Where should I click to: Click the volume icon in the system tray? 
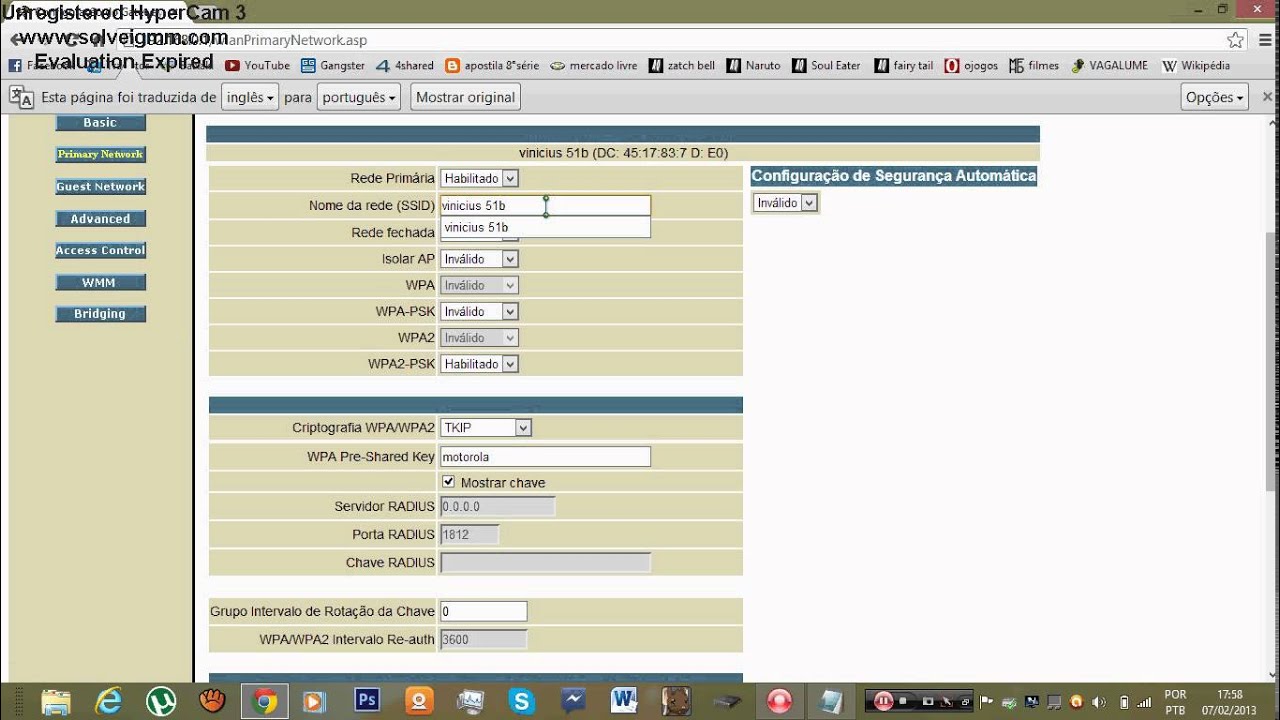click(x=1100, y=701)
